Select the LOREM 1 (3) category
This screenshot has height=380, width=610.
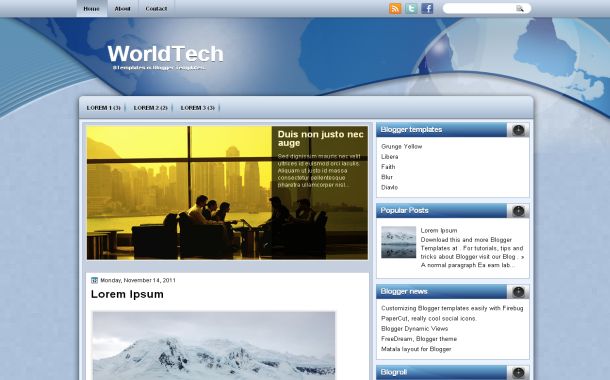[x=103, y=108]
